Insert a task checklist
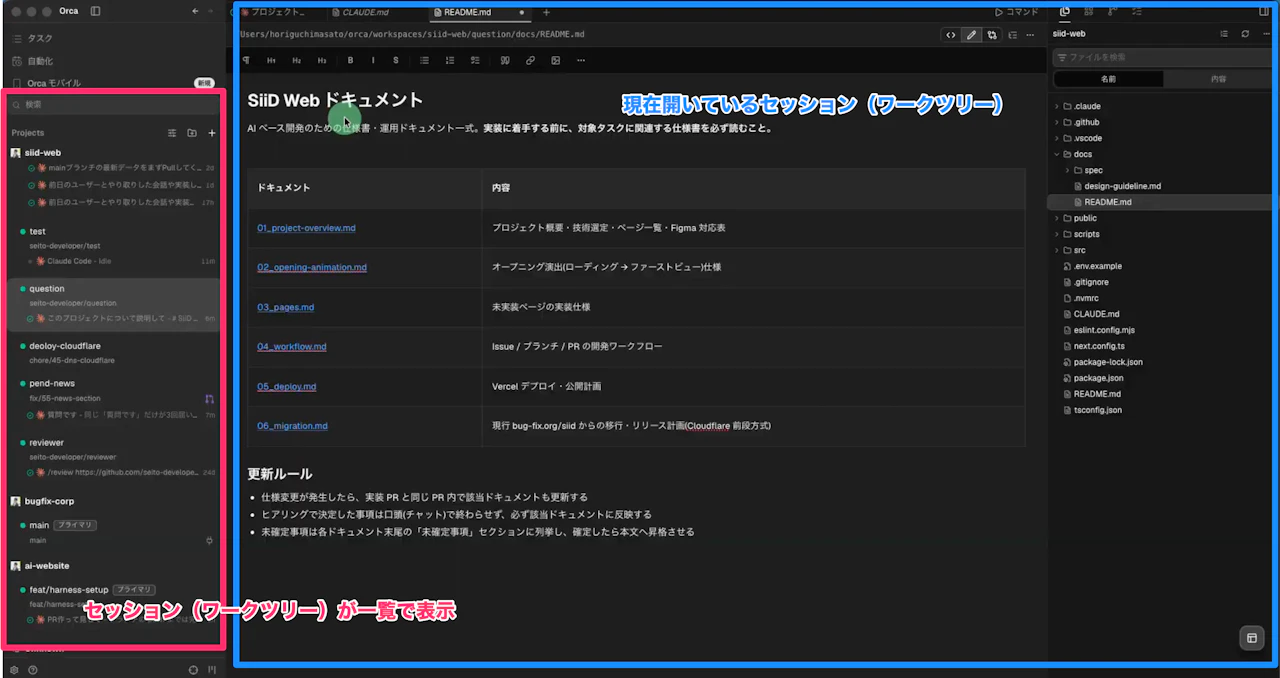1280x678 pixels. coord(474,60)
